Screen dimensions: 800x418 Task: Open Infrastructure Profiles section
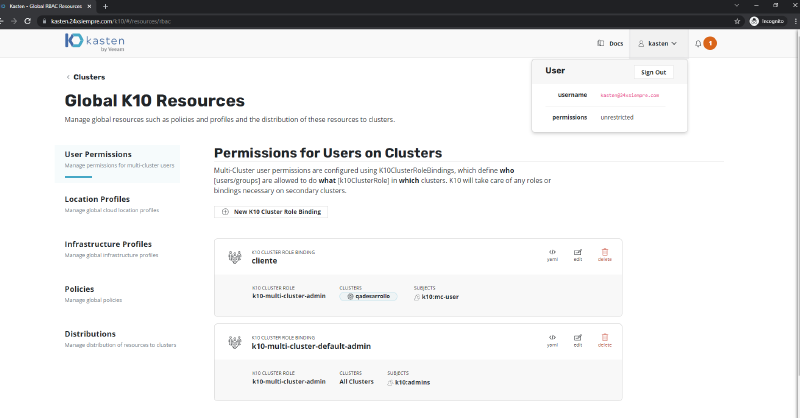(x=111, y=249)
